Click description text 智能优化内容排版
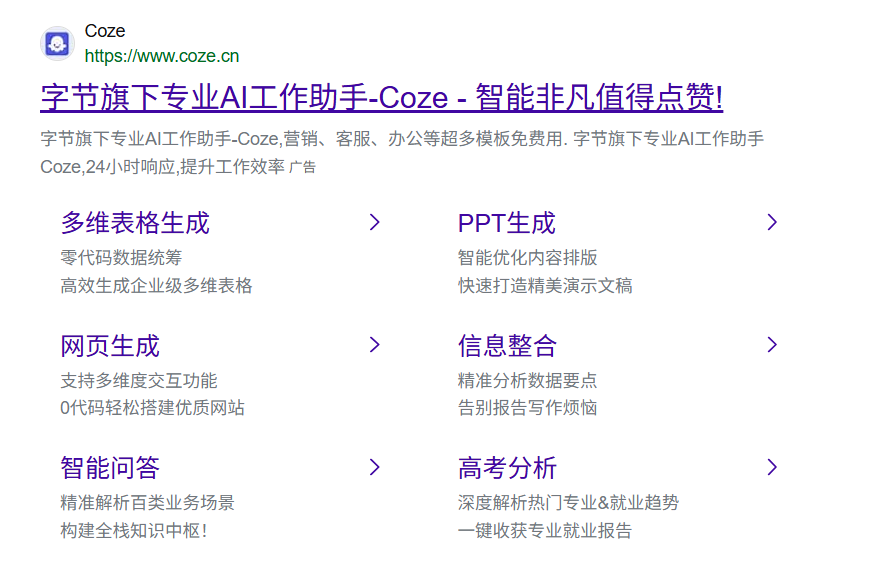Viewport: 880px width, 561px height. pos(528,257)
